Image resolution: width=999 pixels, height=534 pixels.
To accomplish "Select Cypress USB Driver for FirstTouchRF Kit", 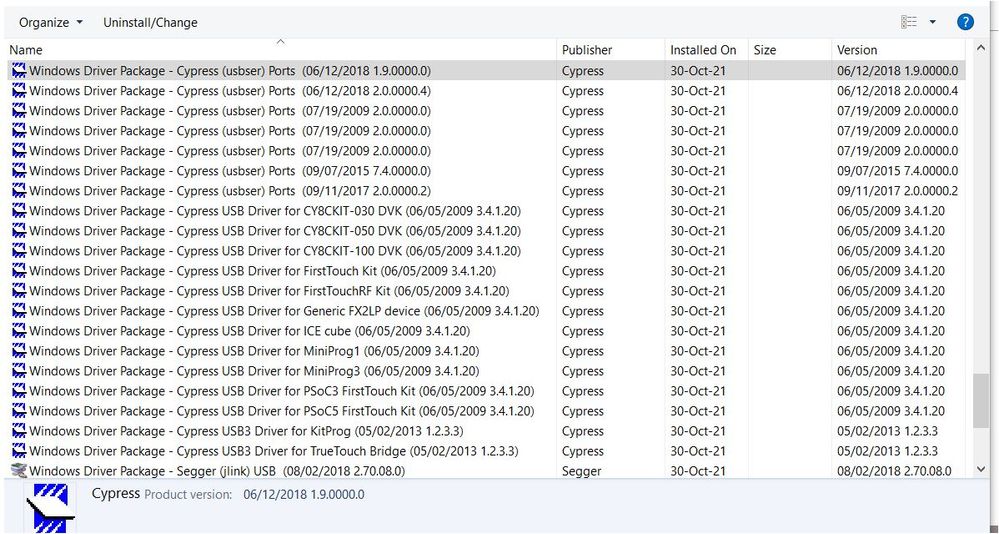I will pos(486,291).
